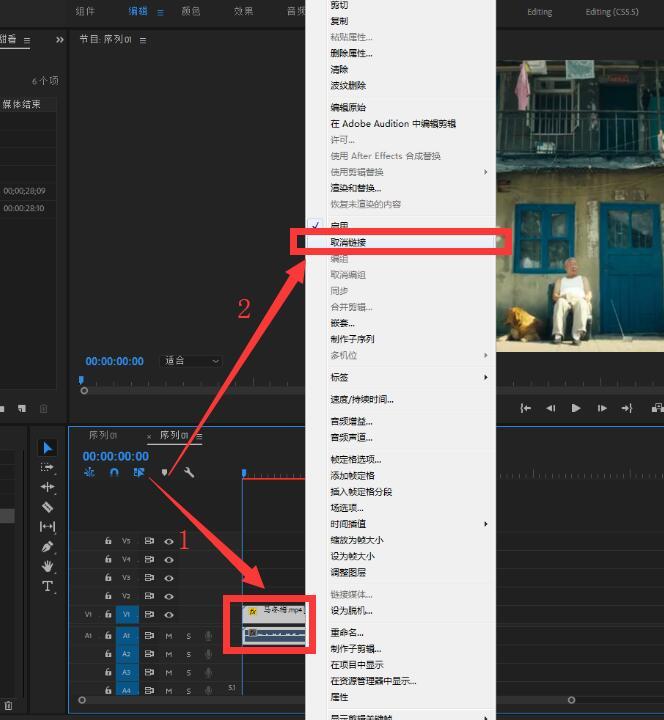Viewport: 664px width, 720px height.
Task: Select the Slip tool
Action: (47, 526)
